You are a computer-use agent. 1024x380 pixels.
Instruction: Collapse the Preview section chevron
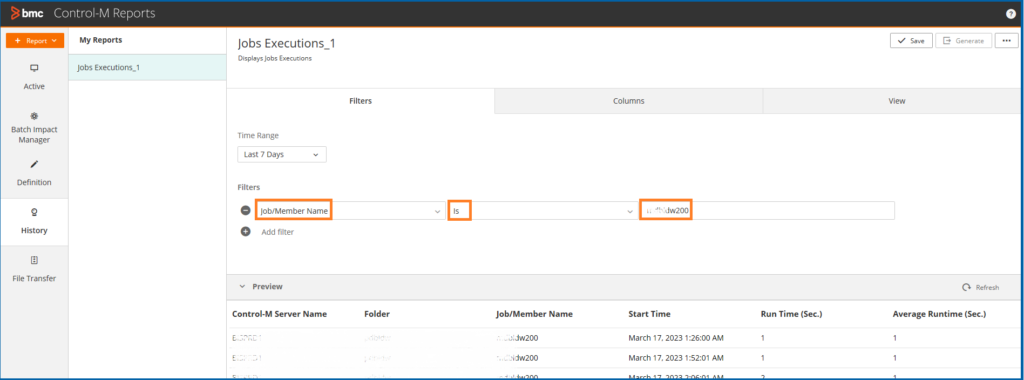tap(242, 287)
